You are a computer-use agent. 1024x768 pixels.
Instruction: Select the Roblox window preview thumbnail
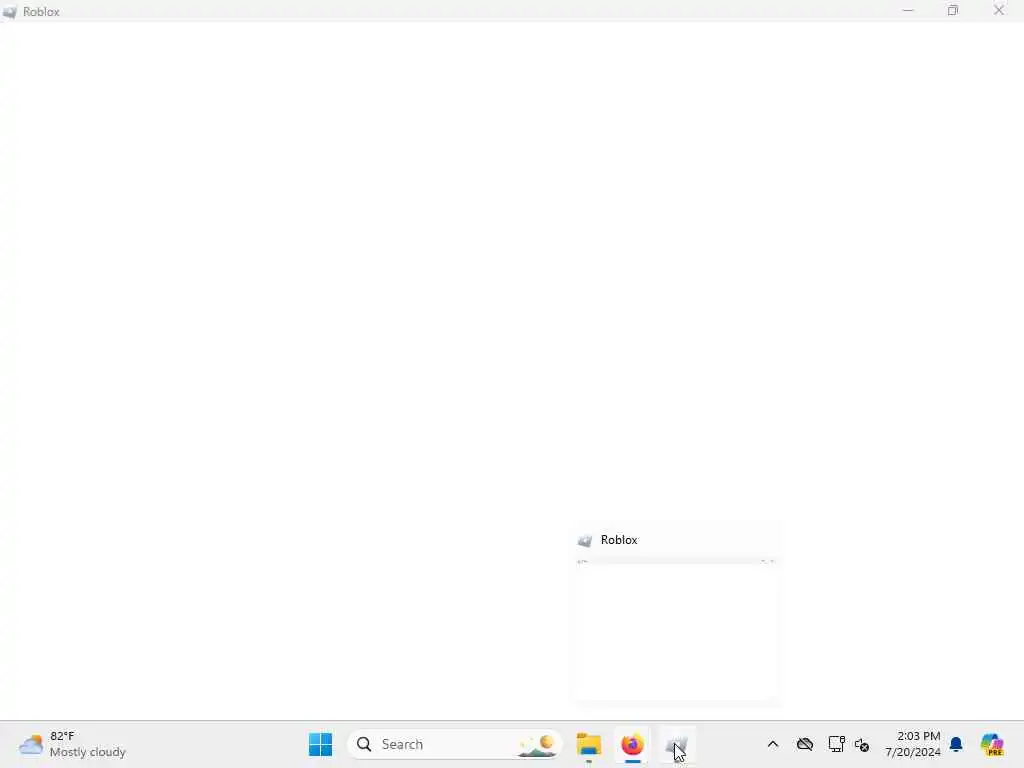coord(677,613)
